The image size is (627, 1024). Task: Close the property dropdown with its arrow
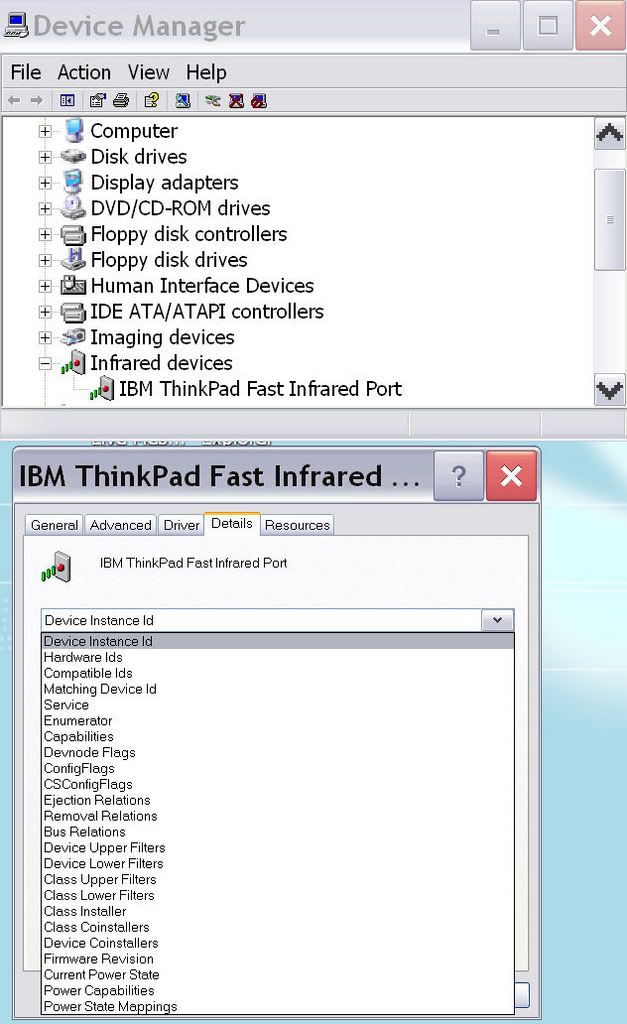(x=497, y=620)
